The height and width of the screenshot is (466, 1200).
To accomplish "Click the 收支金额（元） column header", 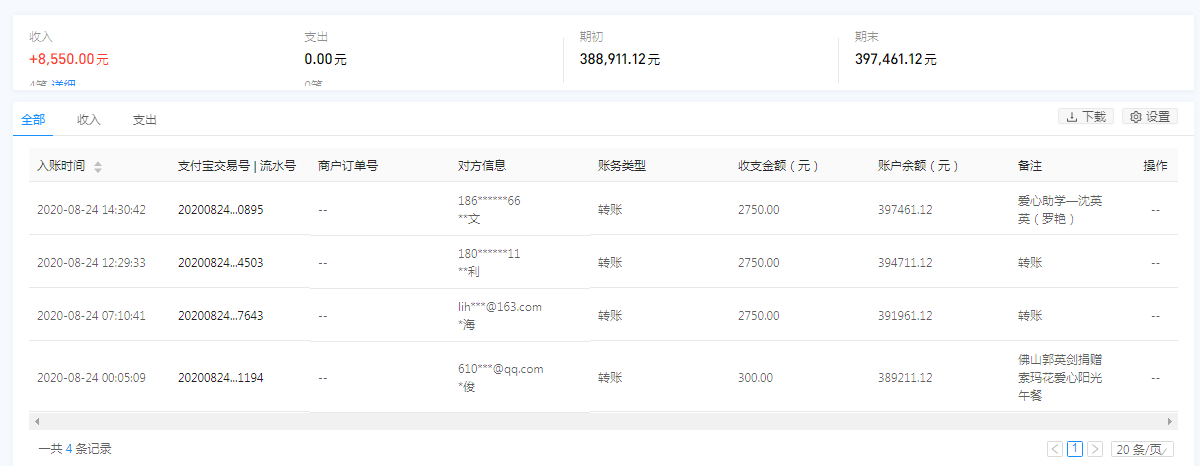I will pos(778,166).
